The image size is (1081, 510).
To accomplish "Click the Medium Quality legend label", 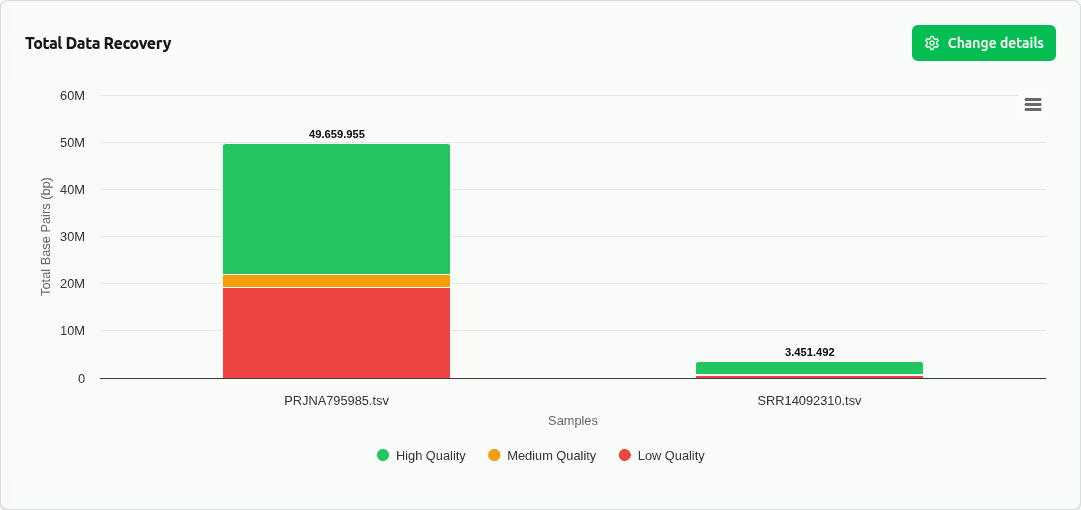I will [551, 456].
